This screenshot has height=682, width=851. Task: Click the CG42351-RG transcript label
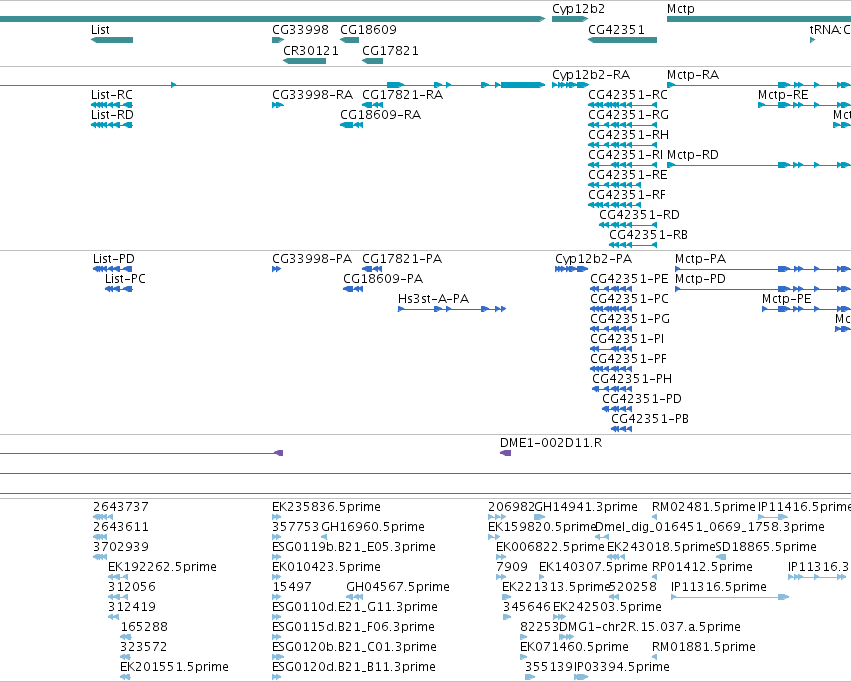pos(628,114)
